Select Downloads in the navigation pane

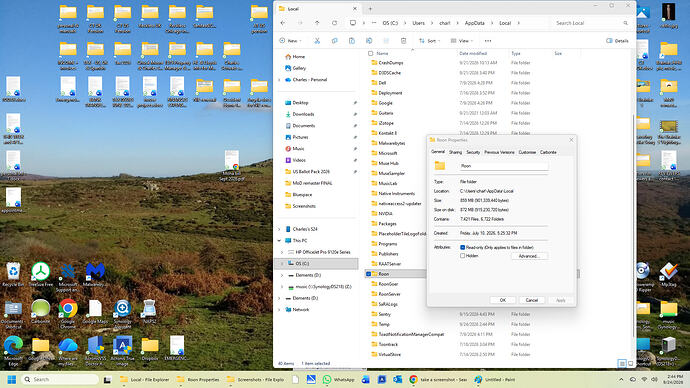(x=303, y=114)
